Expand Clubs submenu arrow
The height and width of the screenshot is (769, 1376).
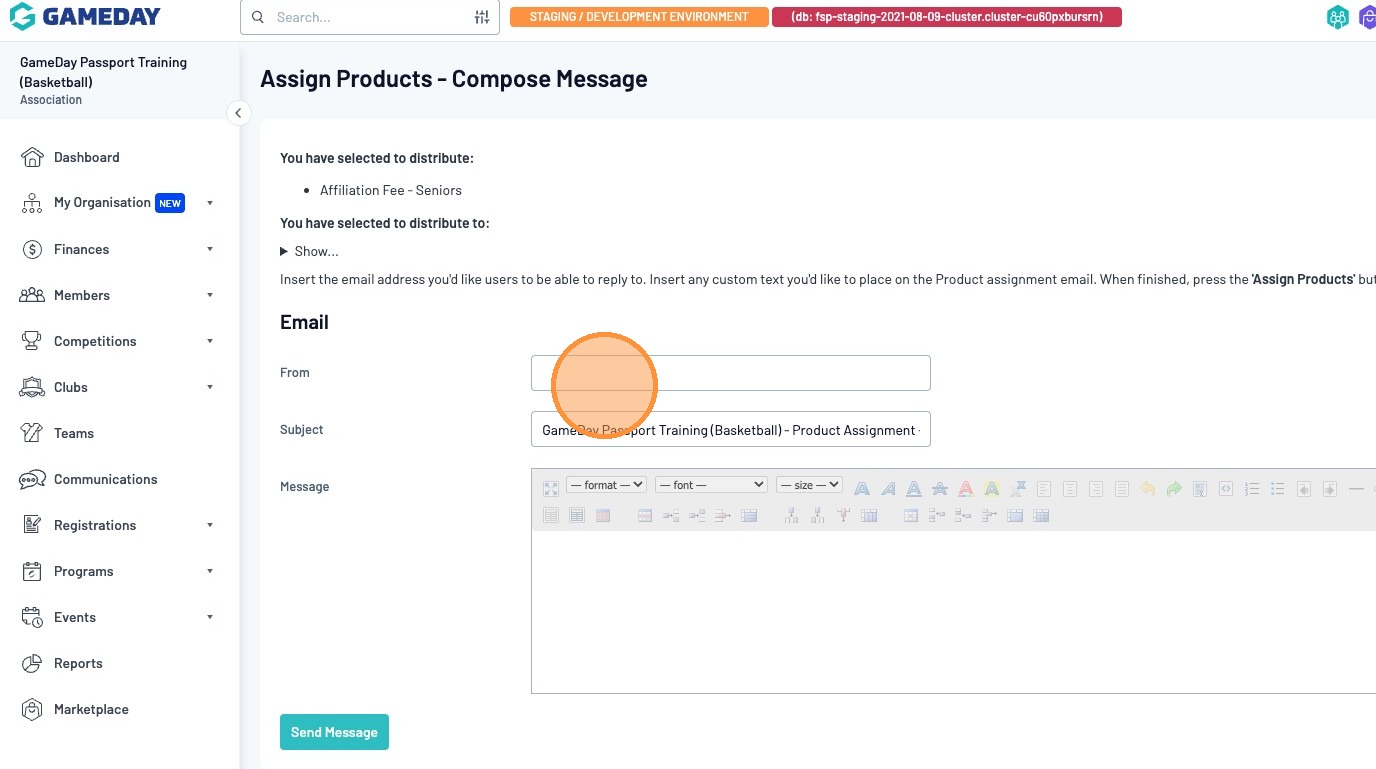pyautogui.click(x=210, y=387)
